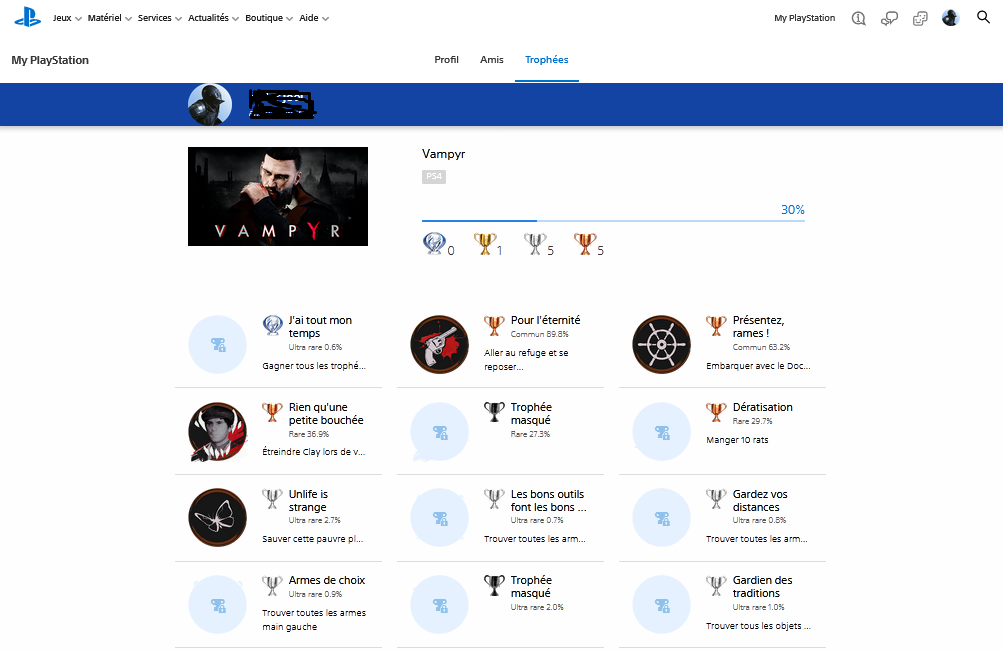Expand the Actualités dropdown menu
Screen dimensions: 1003x650
point(214,18)
